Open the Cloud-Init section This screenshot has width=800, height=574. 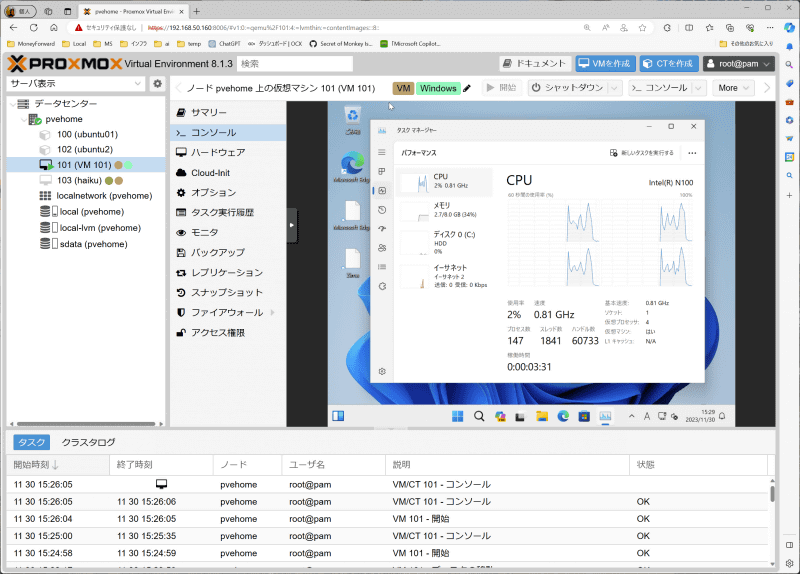[228, 172]
